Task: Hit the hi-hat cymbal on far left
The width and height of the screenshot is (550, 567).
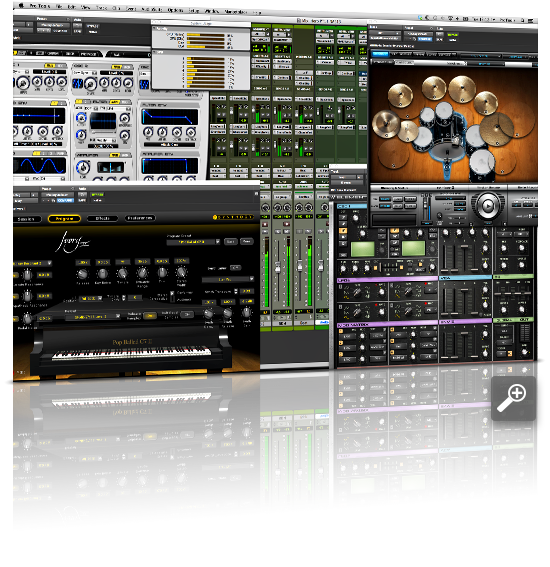Action: pos(386,123)
